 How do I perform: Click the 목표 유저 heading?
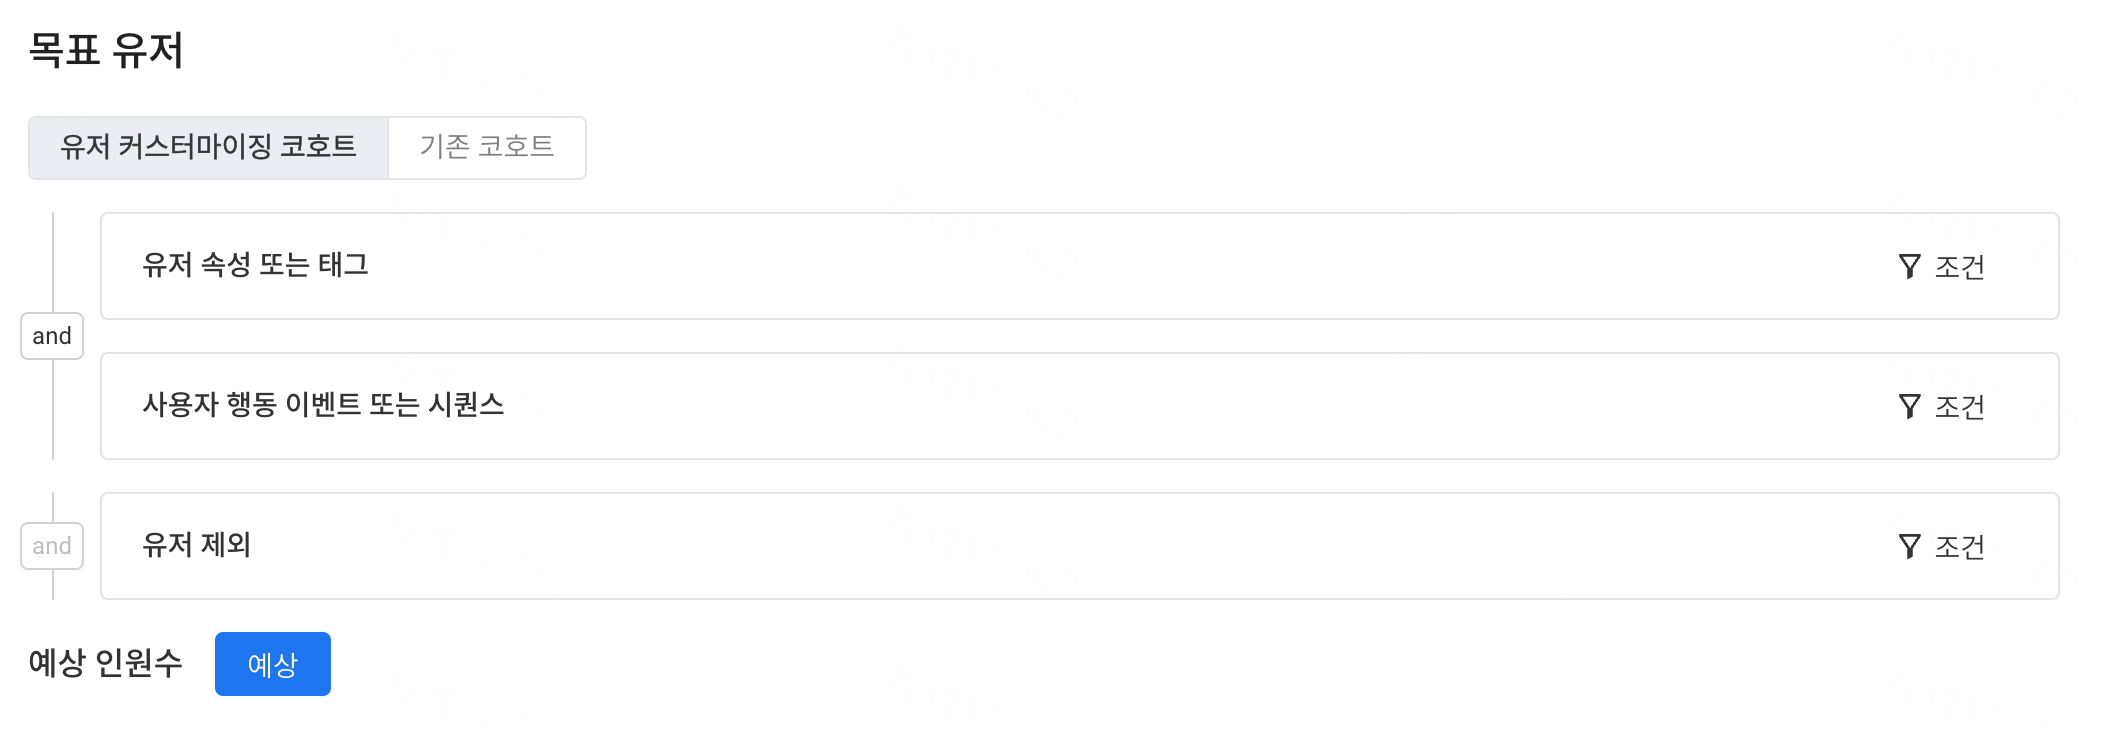[x=106, y=50]
